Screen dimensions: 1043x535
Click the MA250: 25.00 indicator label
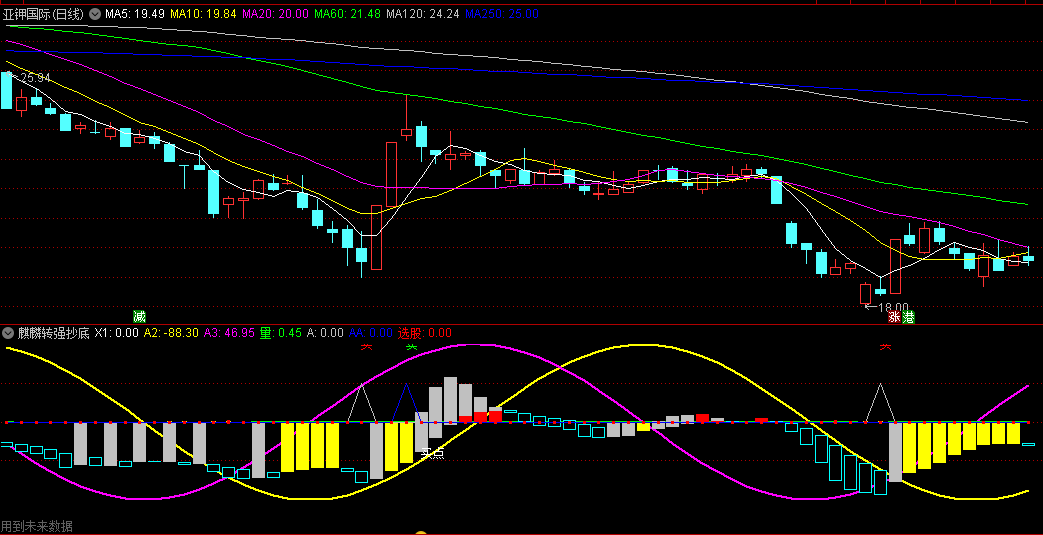(x=502, y=14)
